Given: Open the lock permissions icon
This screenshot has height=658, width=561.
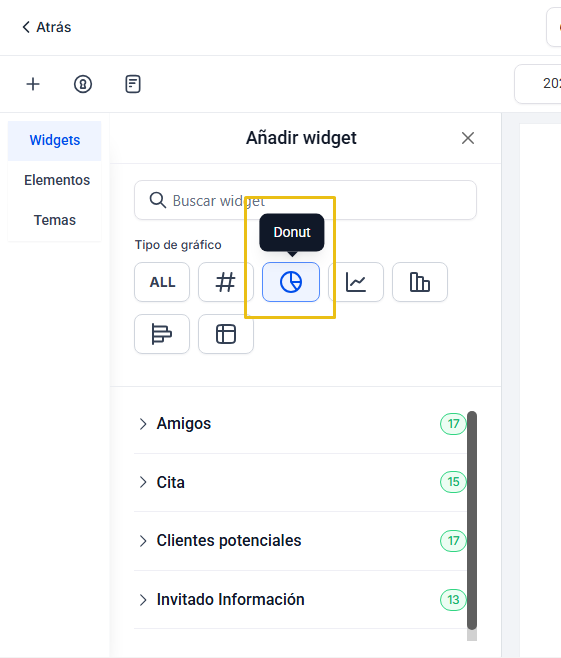Looking at the screenshot, I should click(x=83, y=84).
